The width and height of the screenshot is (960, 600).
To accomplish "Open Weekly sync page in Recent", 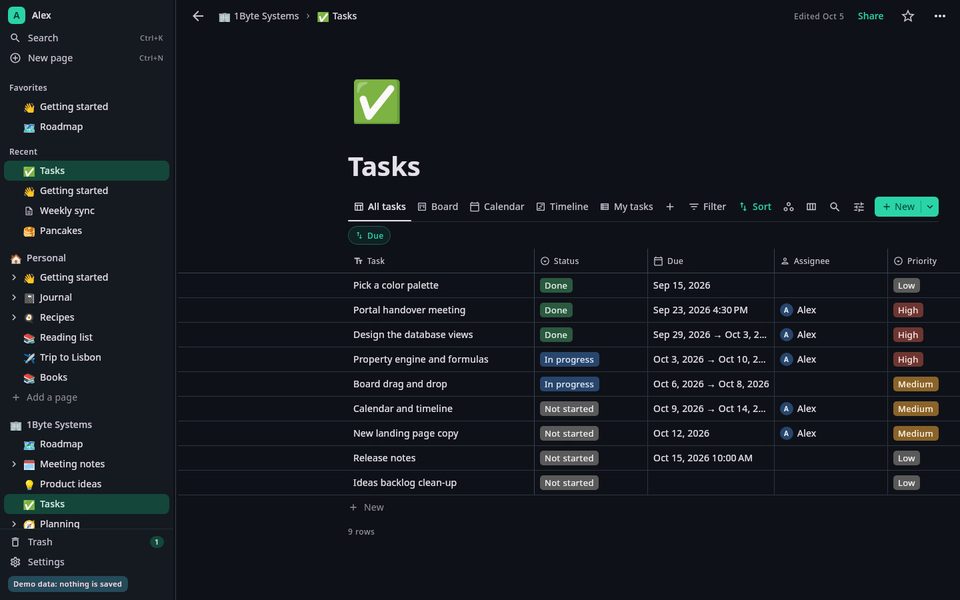I will (x=86, y=211).
